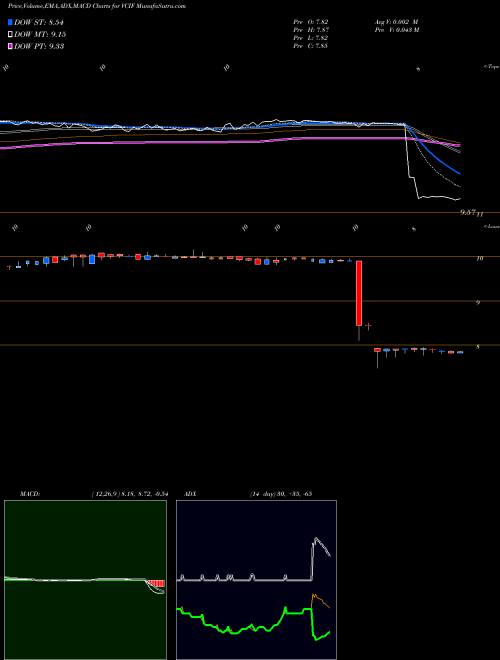Click the blue DOW ST legend swatch
Viewport: 500px width, 660px height.
(10, 22)
